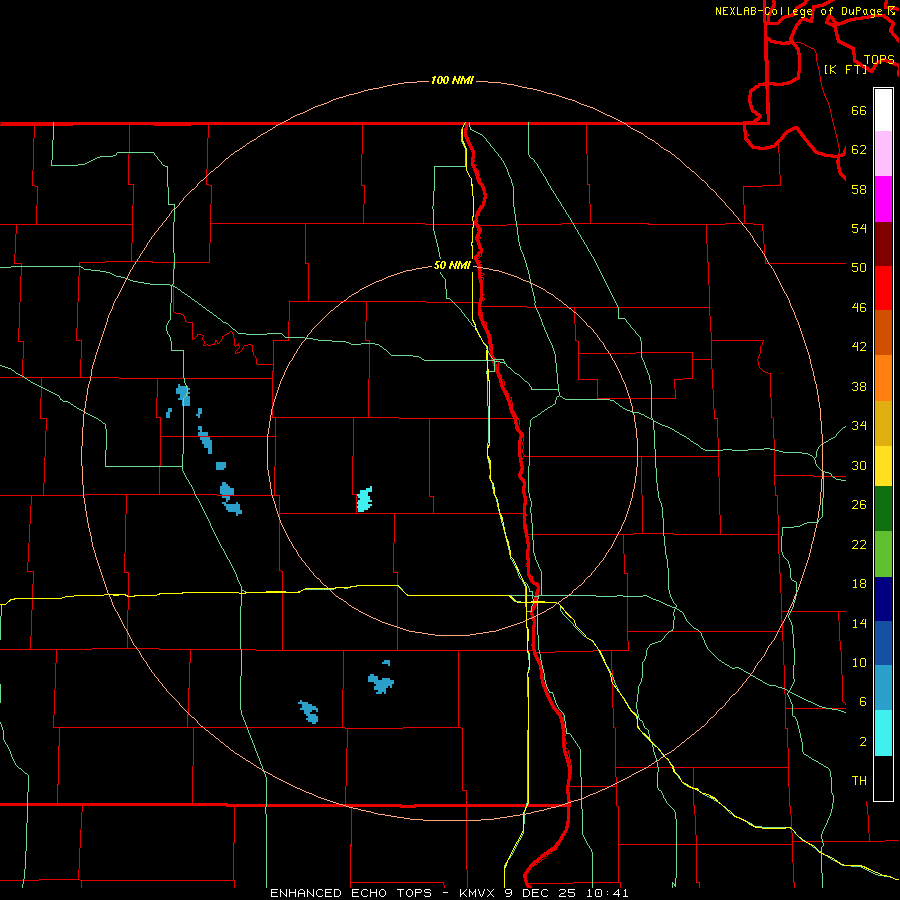Click the 54 legend value

click(x=859, y=228)
